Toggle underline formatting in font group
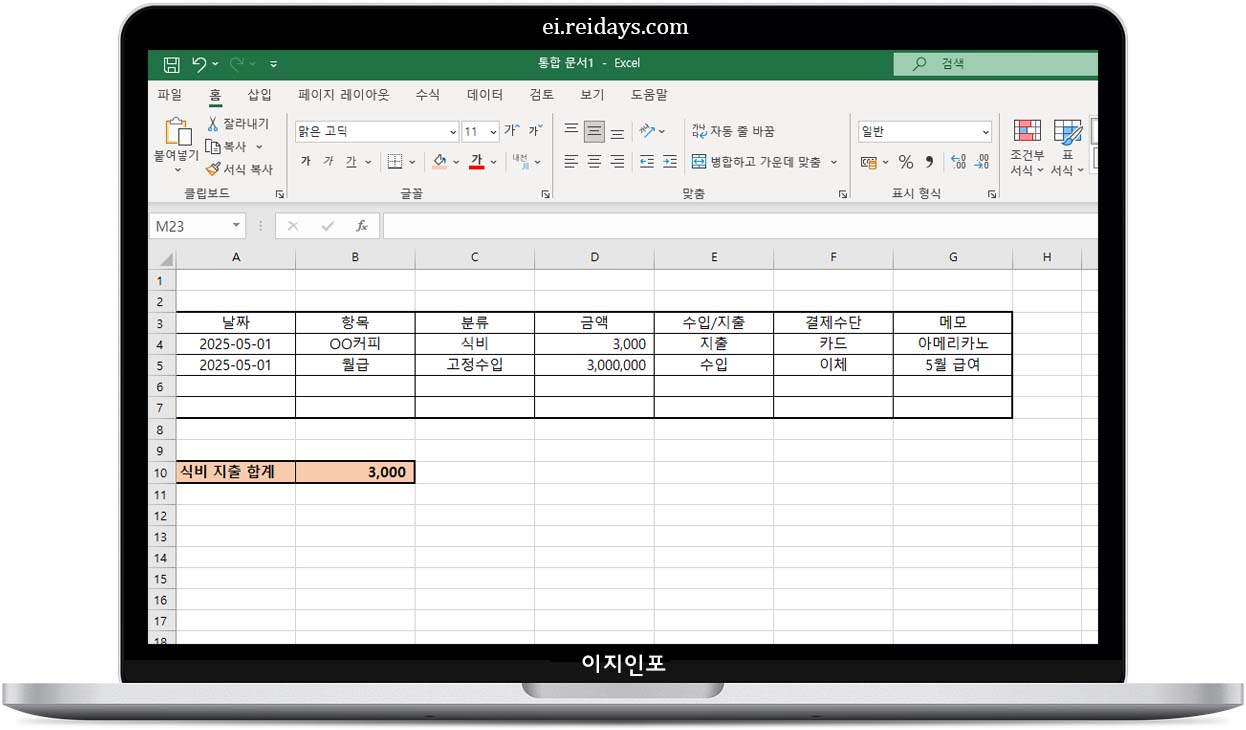This screenshot has height=730, width=1246. [351, 161]
